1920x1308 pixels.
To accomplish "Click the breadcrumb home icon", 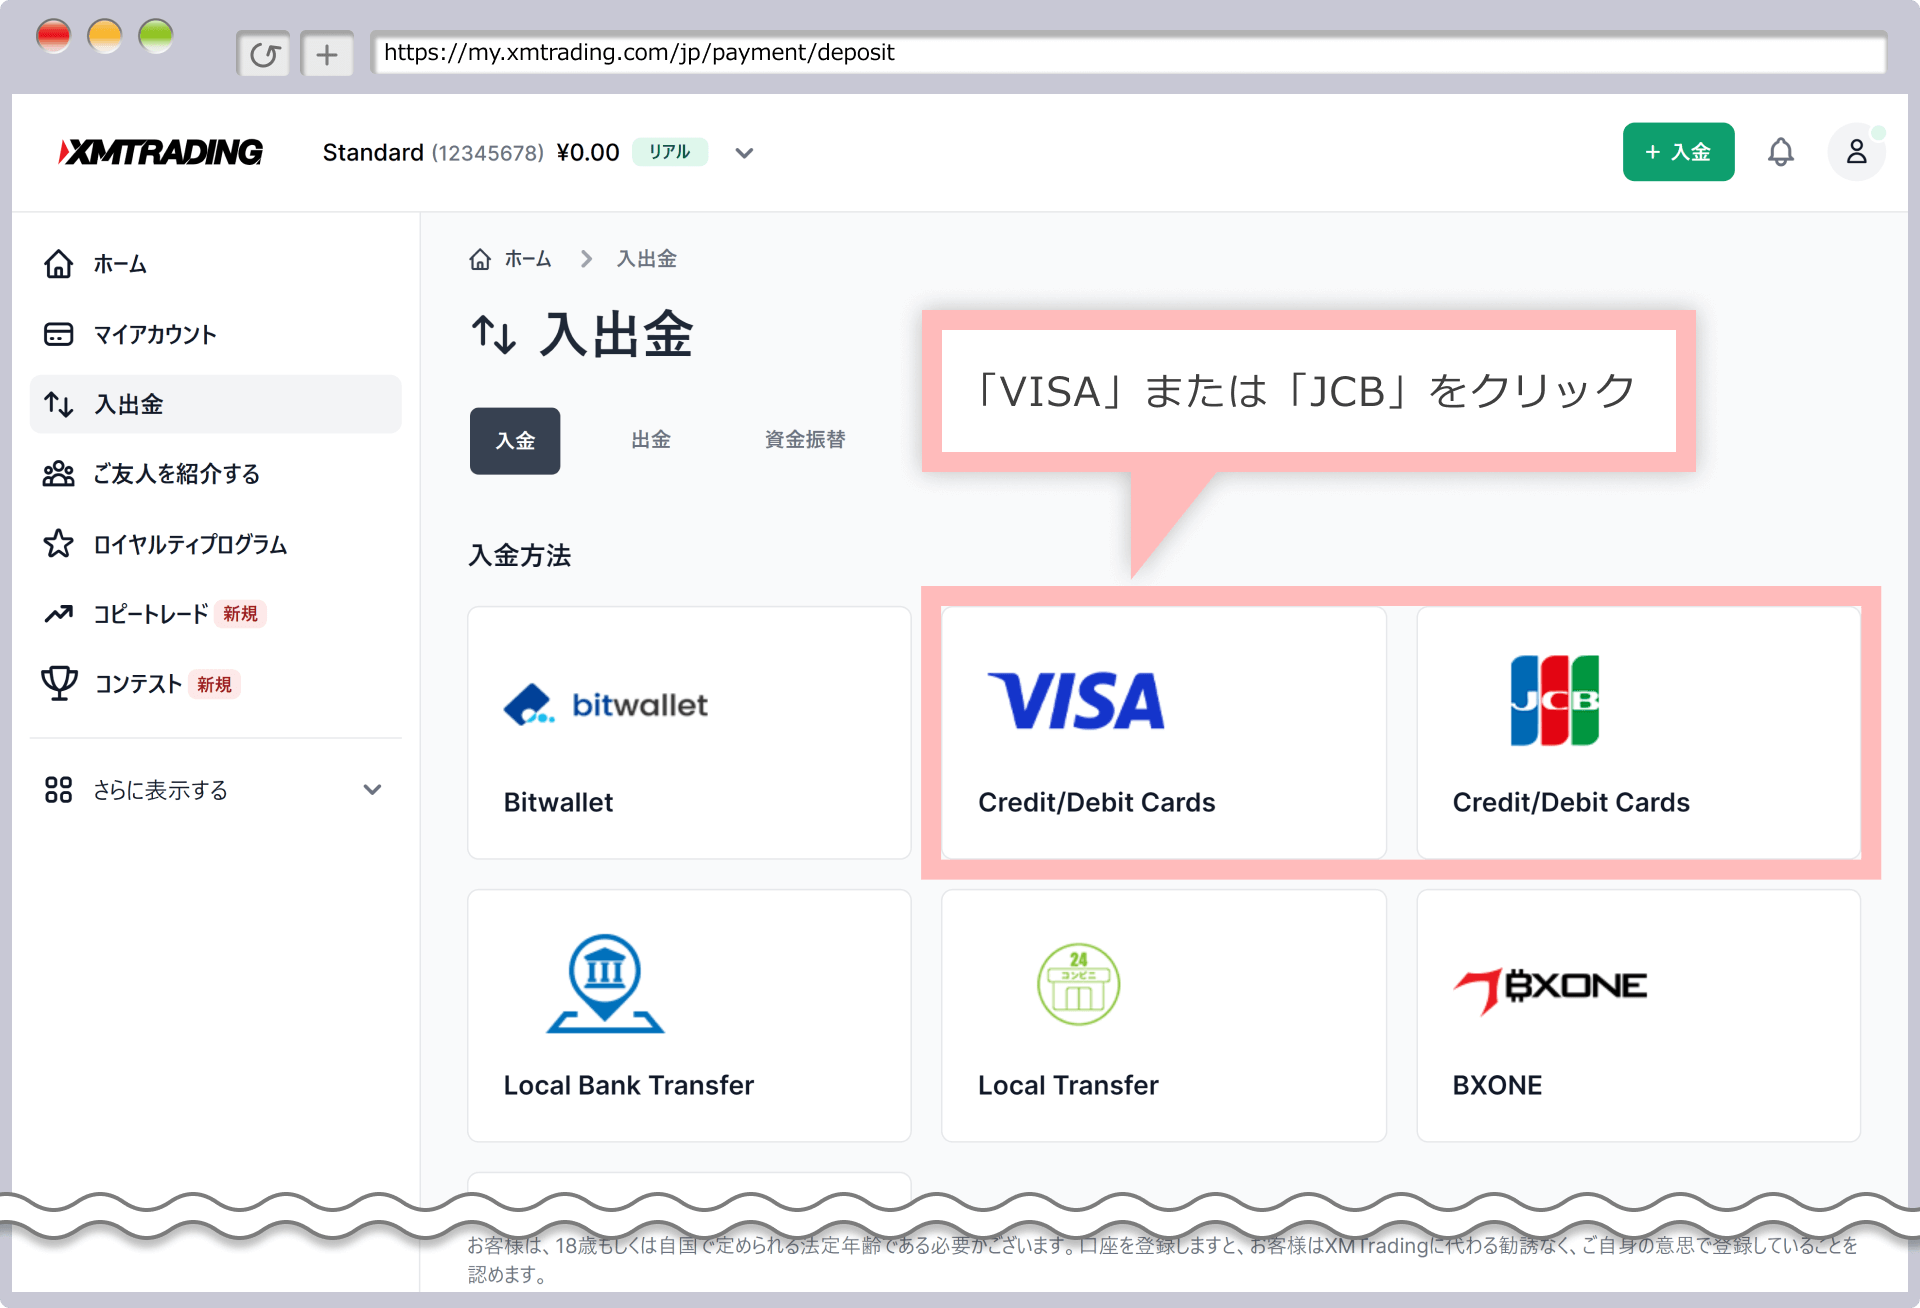I will tap(480, 259).
